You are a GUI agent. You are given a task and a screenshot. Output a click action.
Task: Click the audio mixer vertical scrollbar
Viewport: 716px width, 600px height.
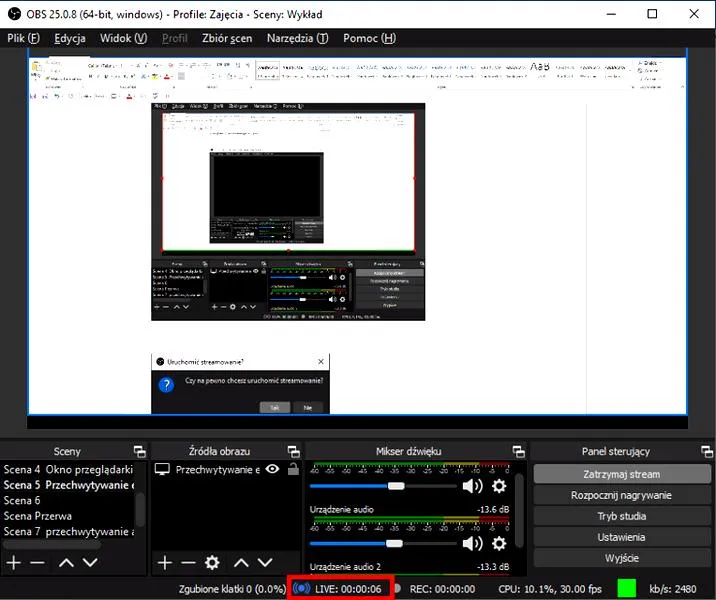(519, 511)
